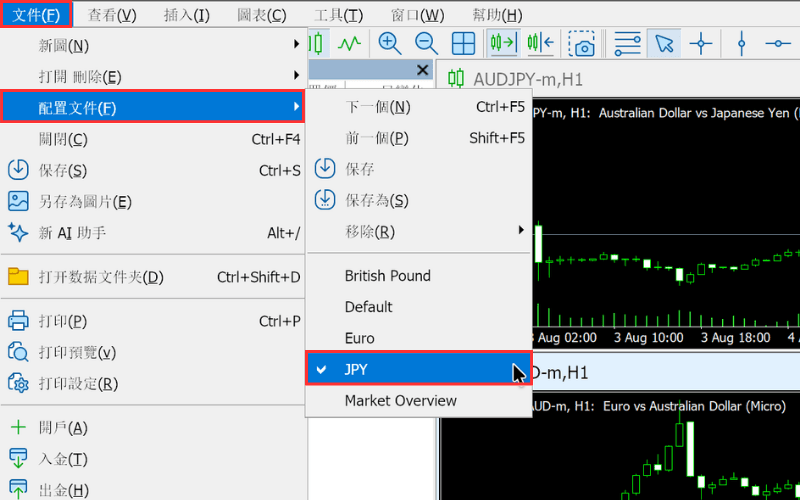This screenshot has height=500, width=800.
Task: Click the withdrawal icon beside 出金
Action: click(18, 489)
